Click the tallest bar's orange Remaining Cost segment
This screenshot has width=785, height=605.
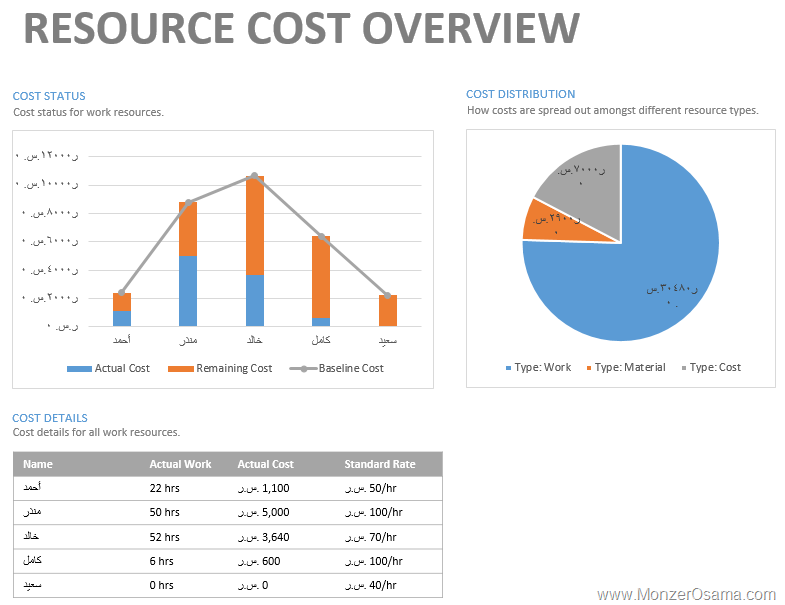[255, 226]
